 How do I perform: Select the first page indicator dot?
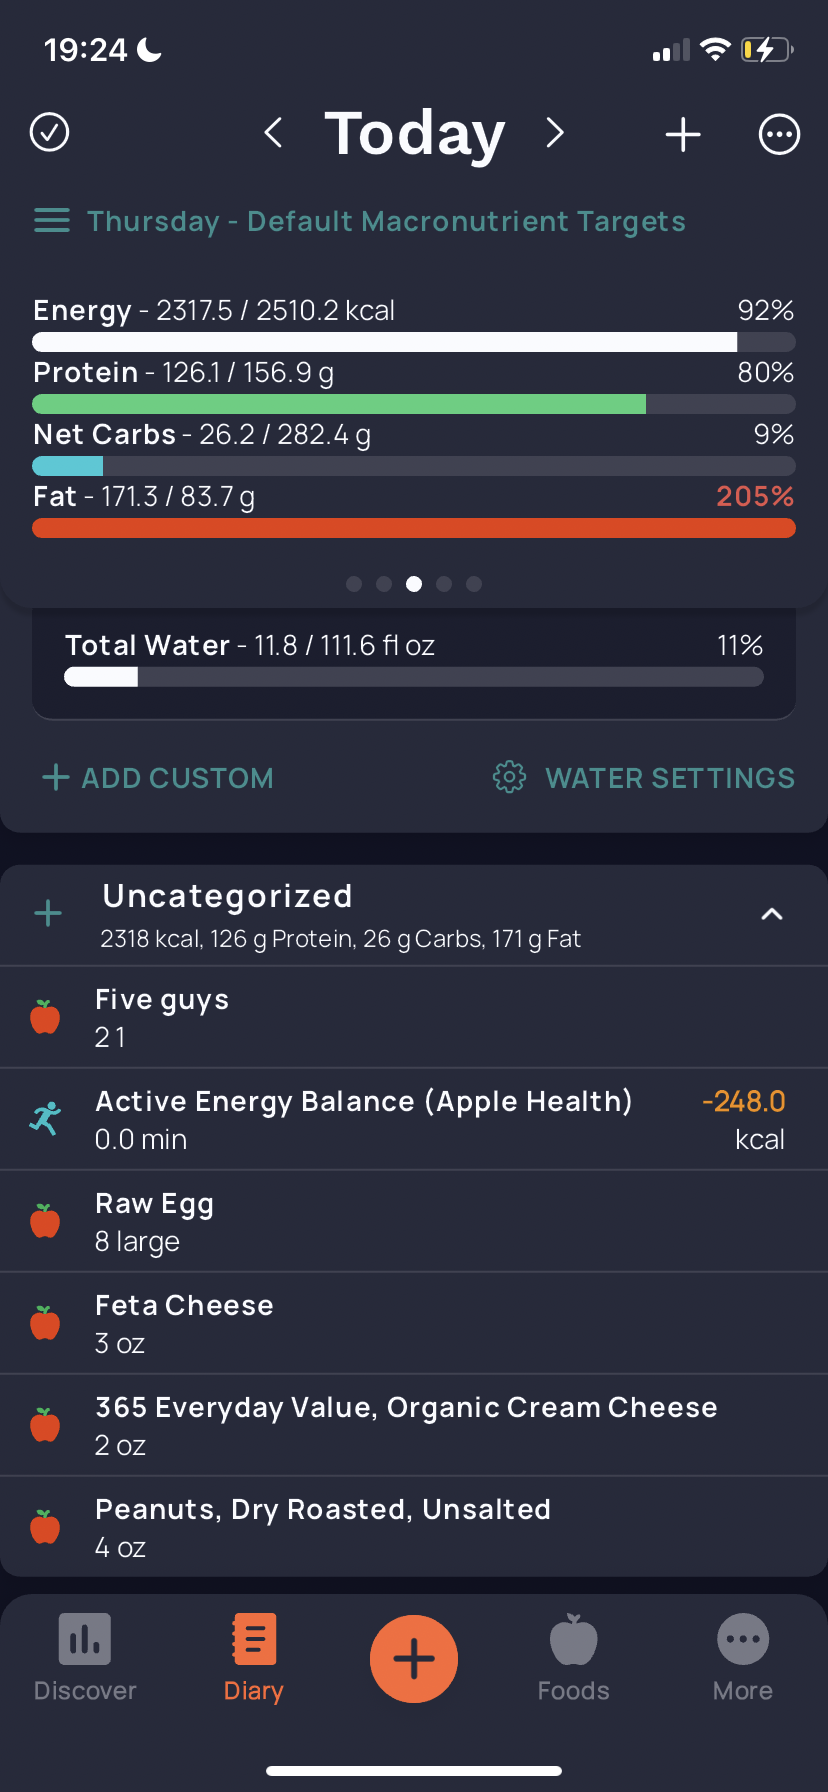pos(354,584)
